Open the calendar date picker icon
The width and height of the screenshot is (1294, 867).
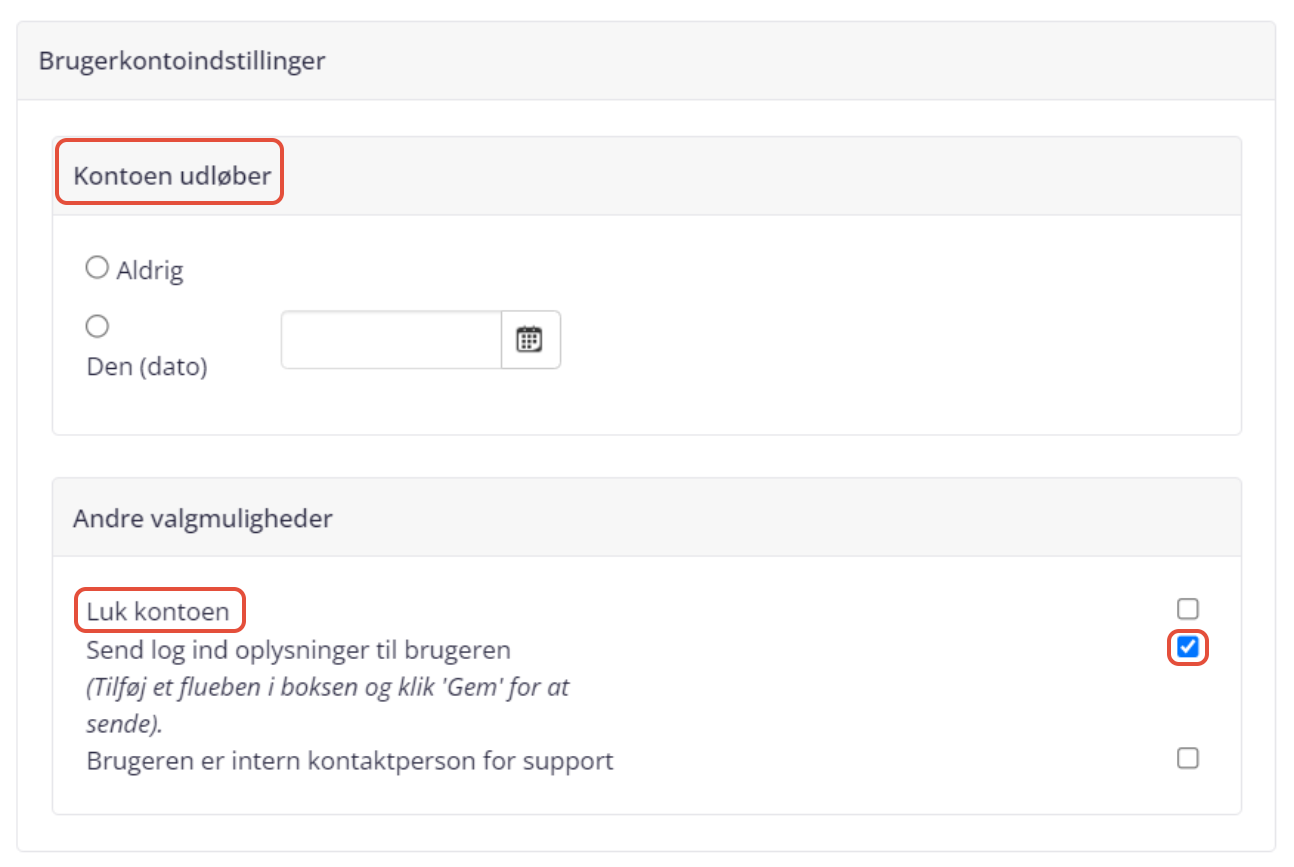tap(529, 340)
